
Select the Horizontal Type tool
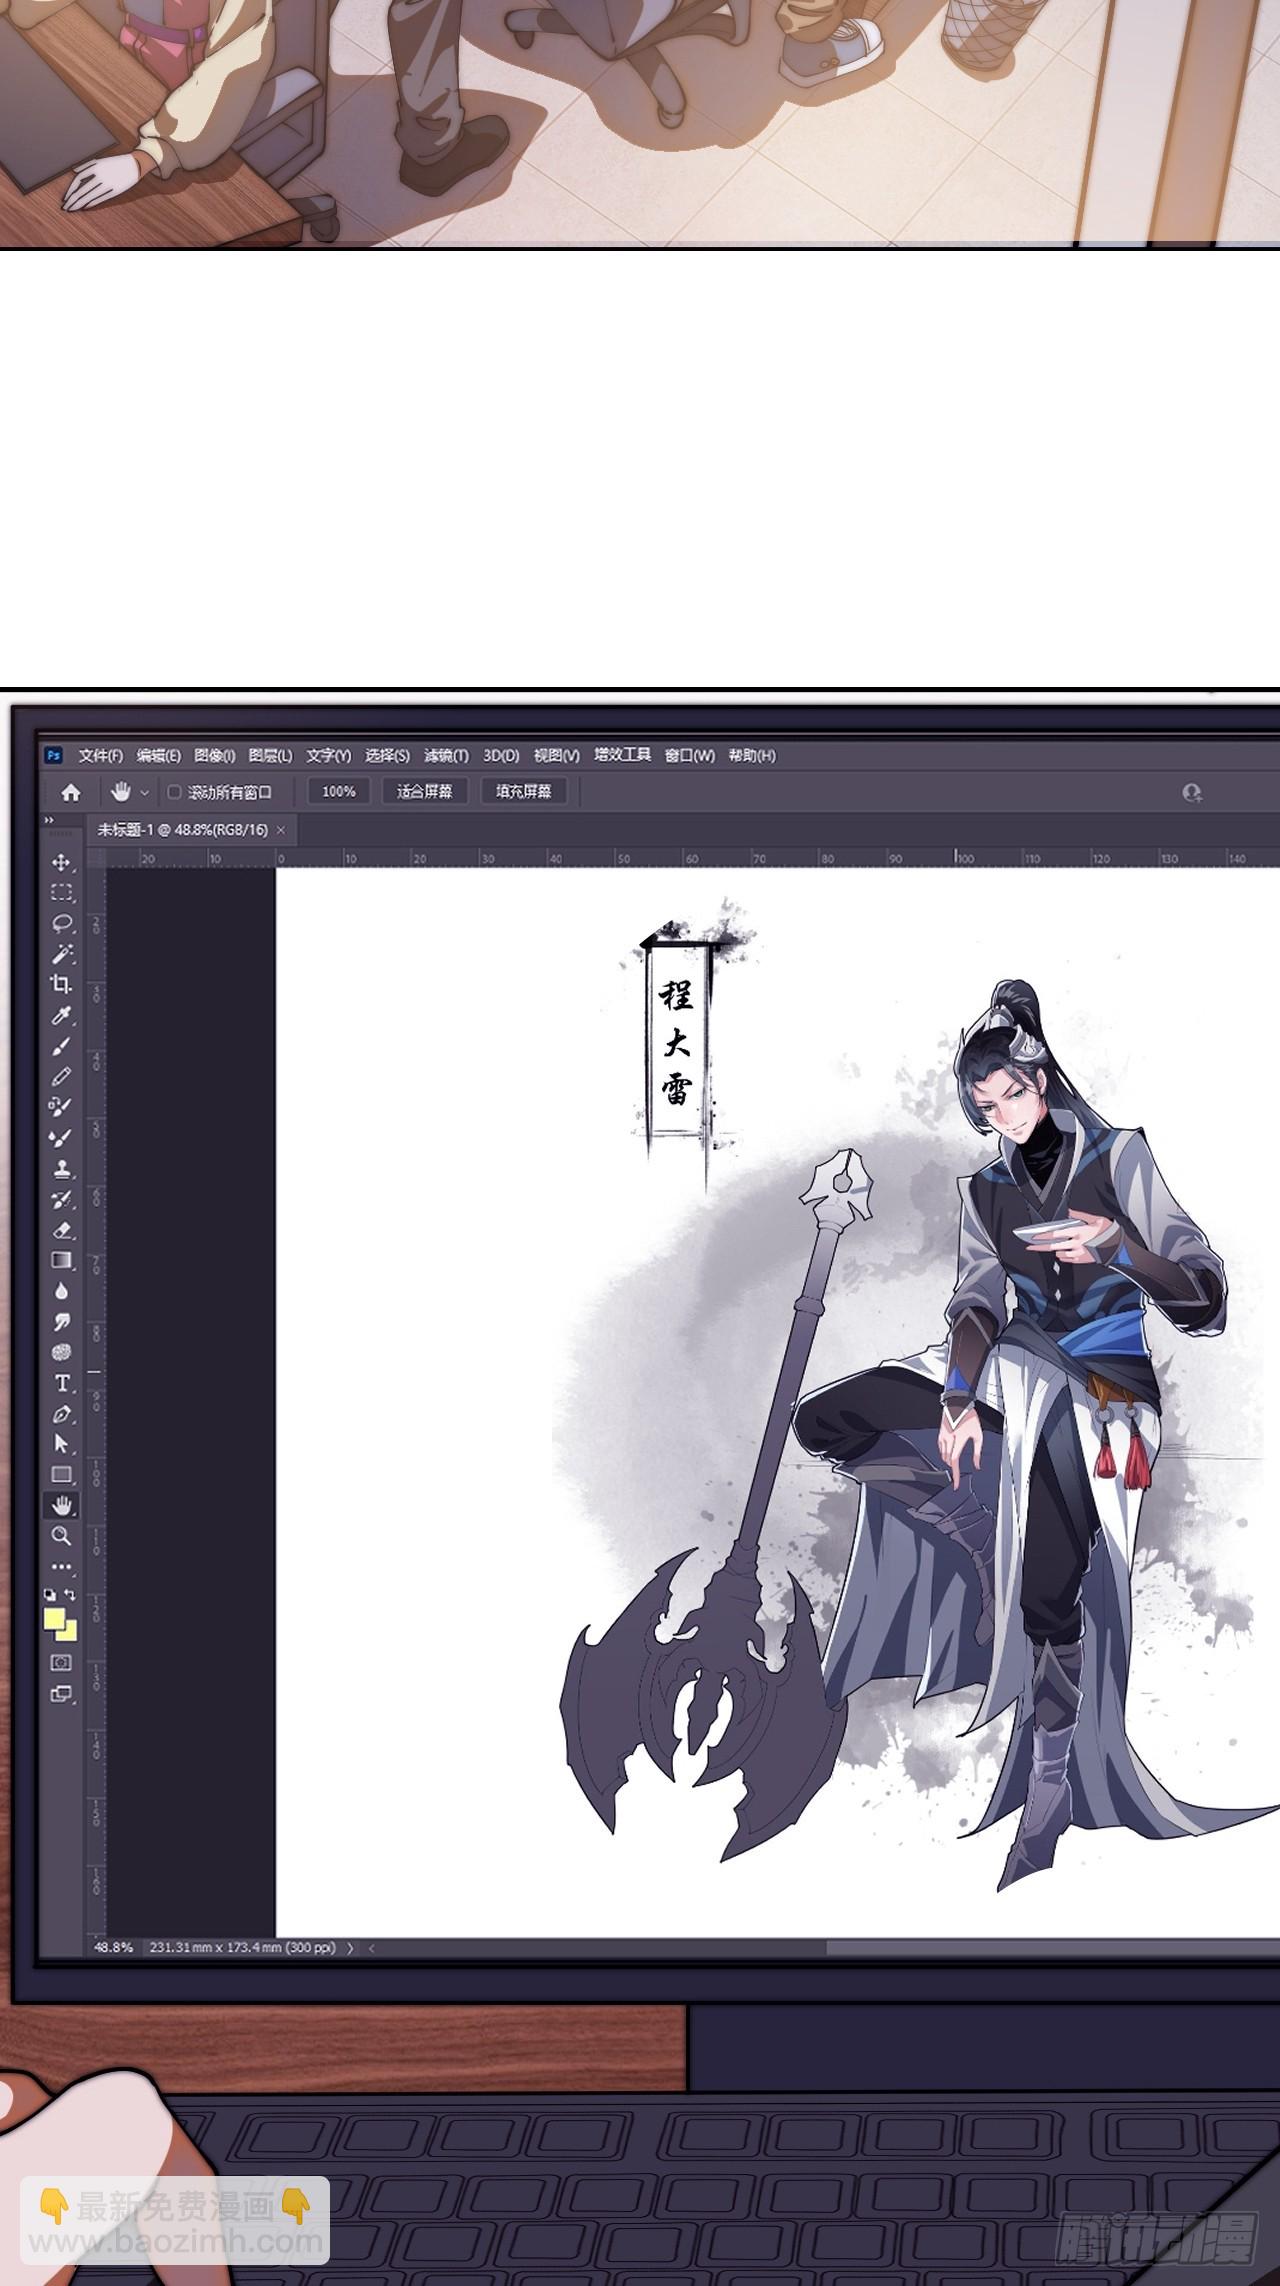coord(61,1383)
